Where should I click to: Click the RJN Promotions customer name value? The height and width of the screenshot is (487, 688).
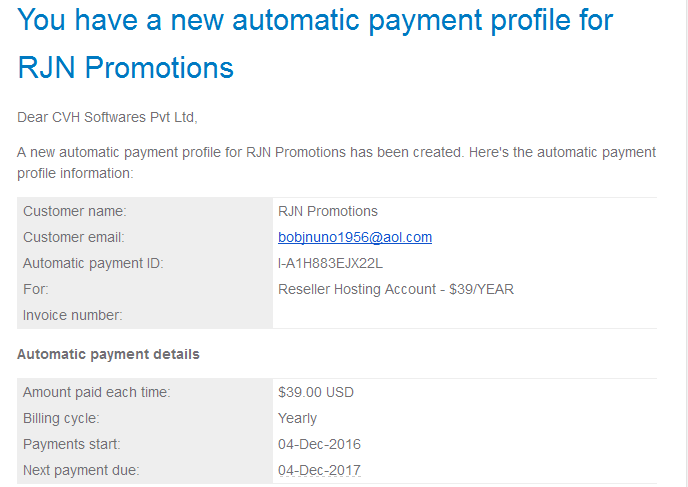pyautogui.click(x=327, y=211)
